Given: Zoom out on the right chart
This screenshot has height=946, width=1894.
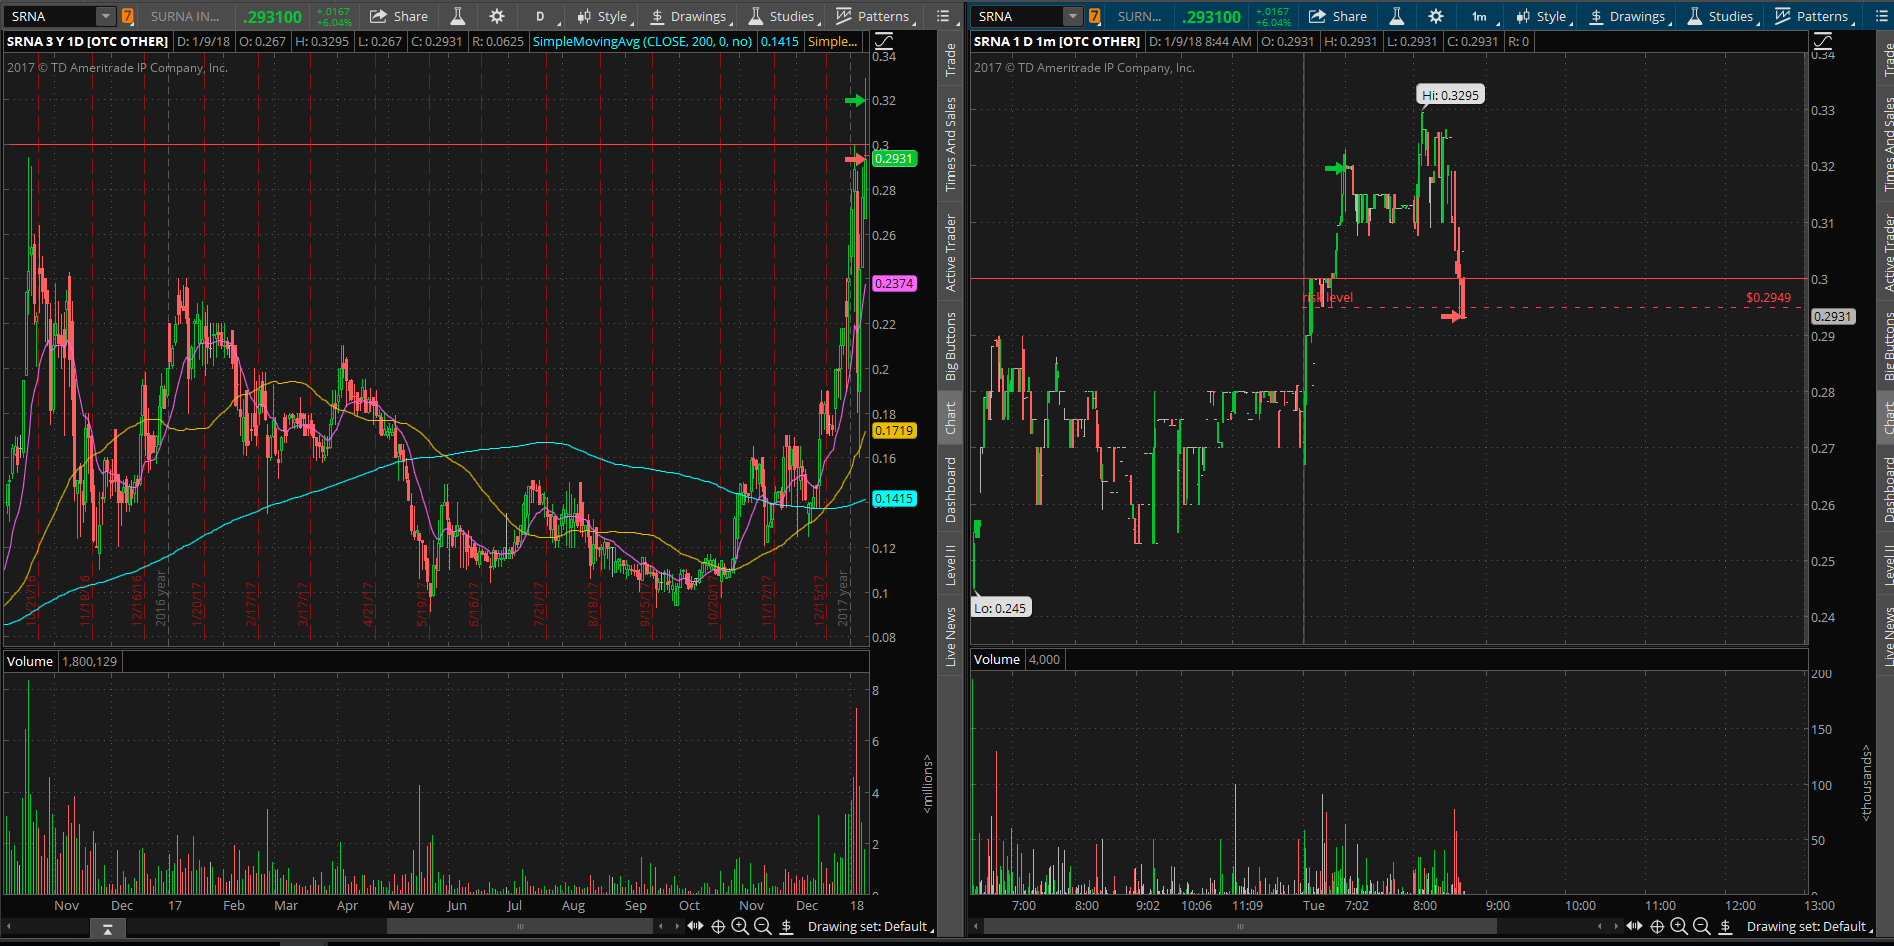Looking at the screenshot, I should 1701,926.
